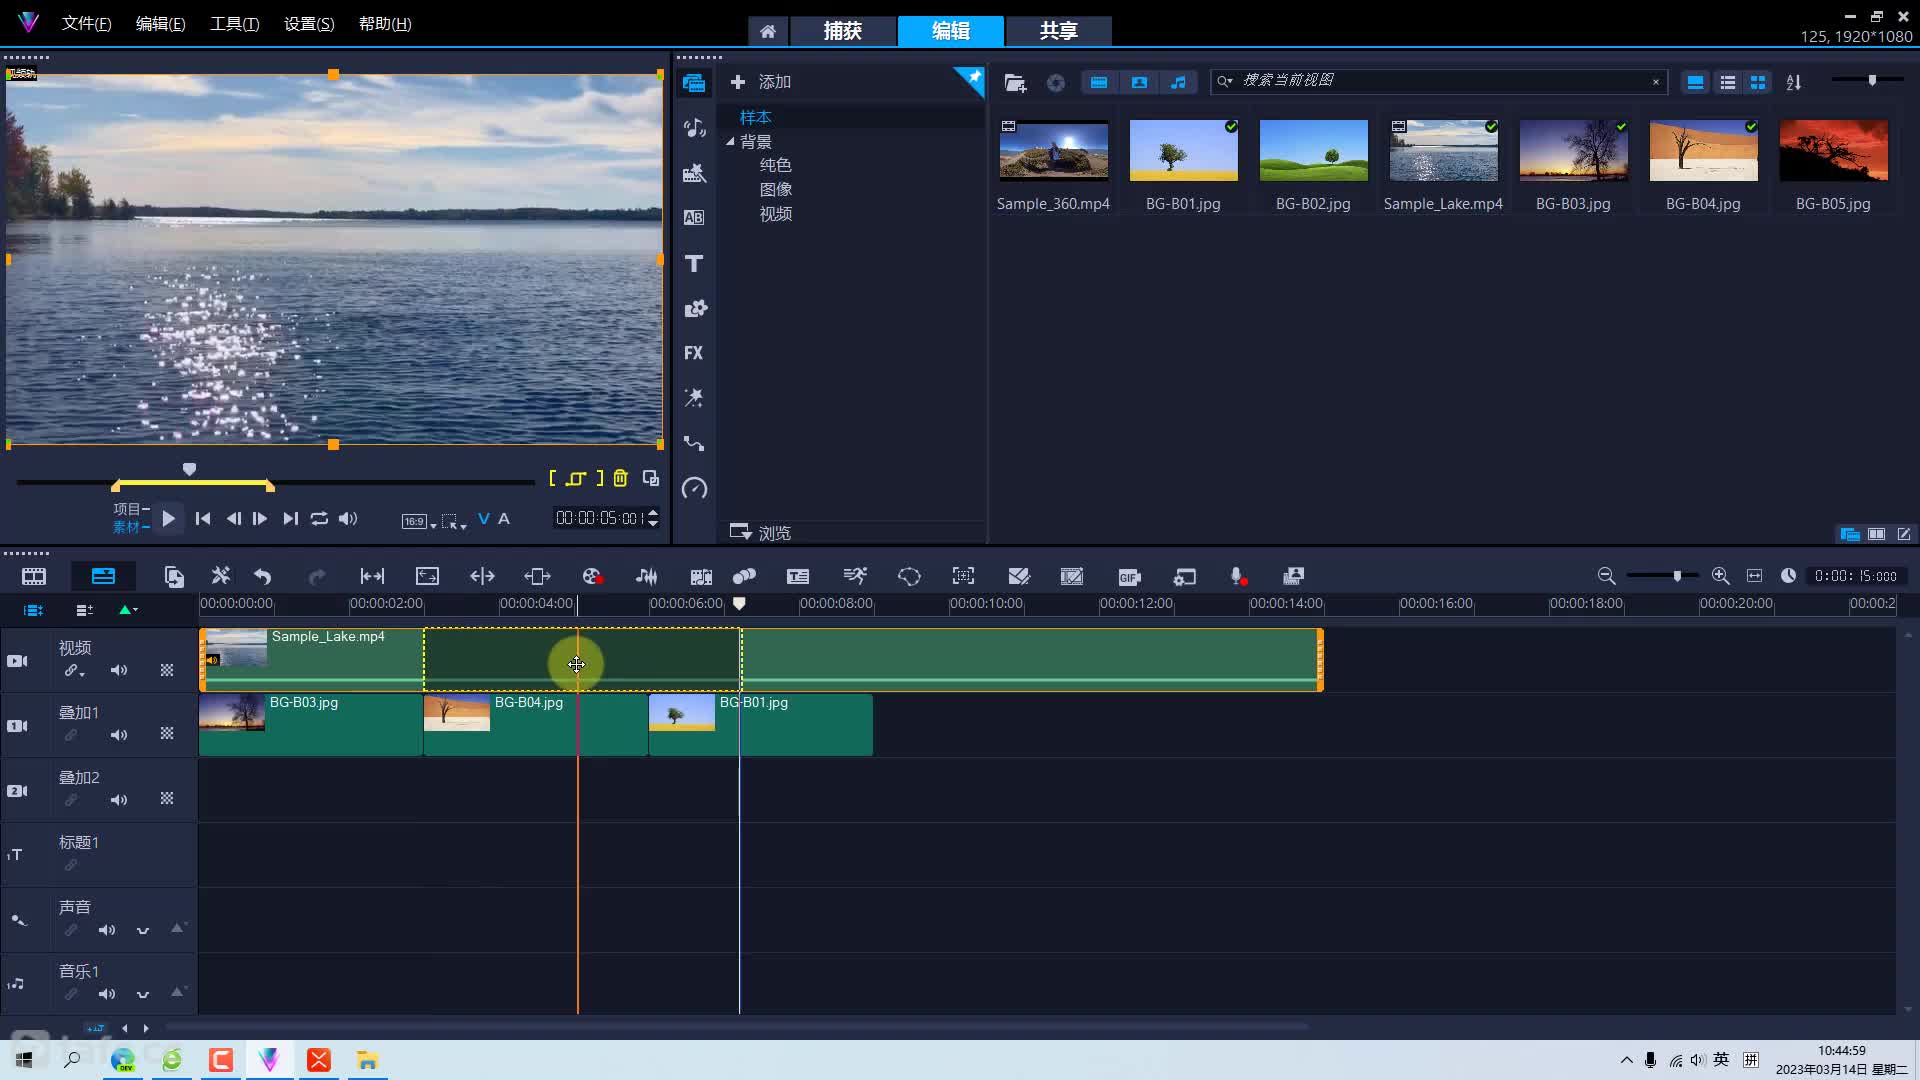Screen dimensions: 1920x1080
Task: Open the 工具(T) menu
Action: 235,24
